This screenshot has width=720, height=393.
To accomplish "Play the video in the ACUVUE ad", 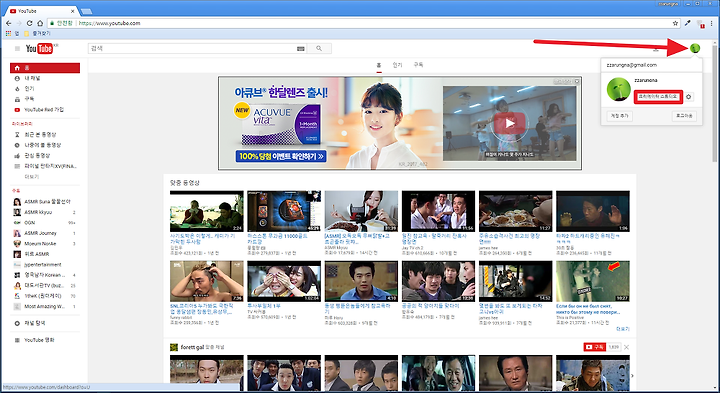I will [509, 124].
